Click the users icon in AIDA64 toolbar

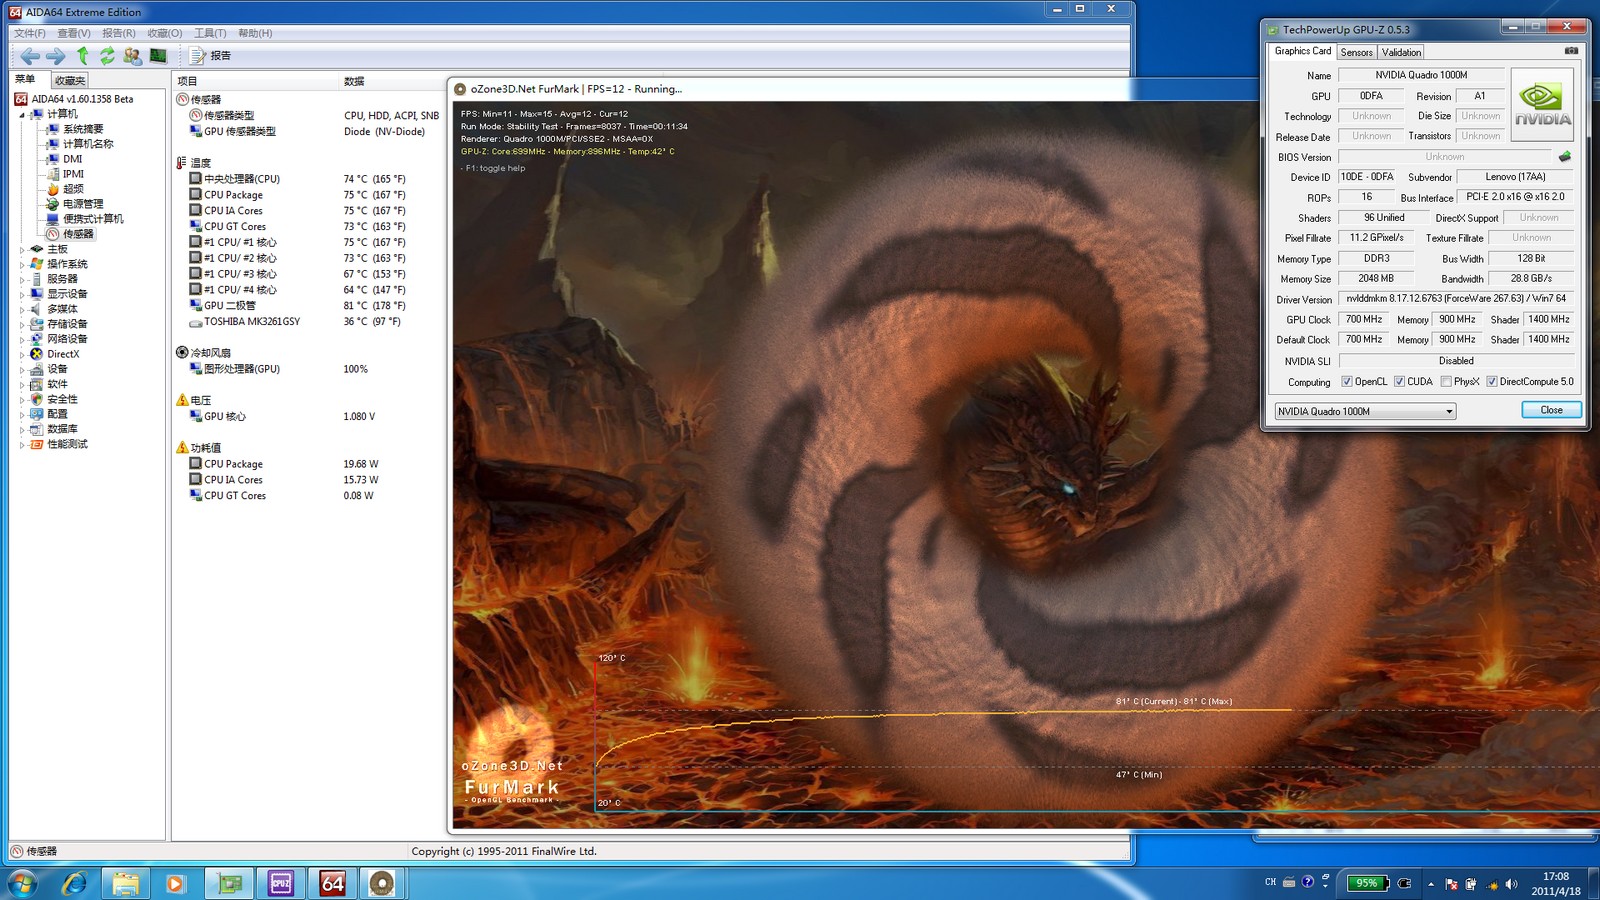132,56
